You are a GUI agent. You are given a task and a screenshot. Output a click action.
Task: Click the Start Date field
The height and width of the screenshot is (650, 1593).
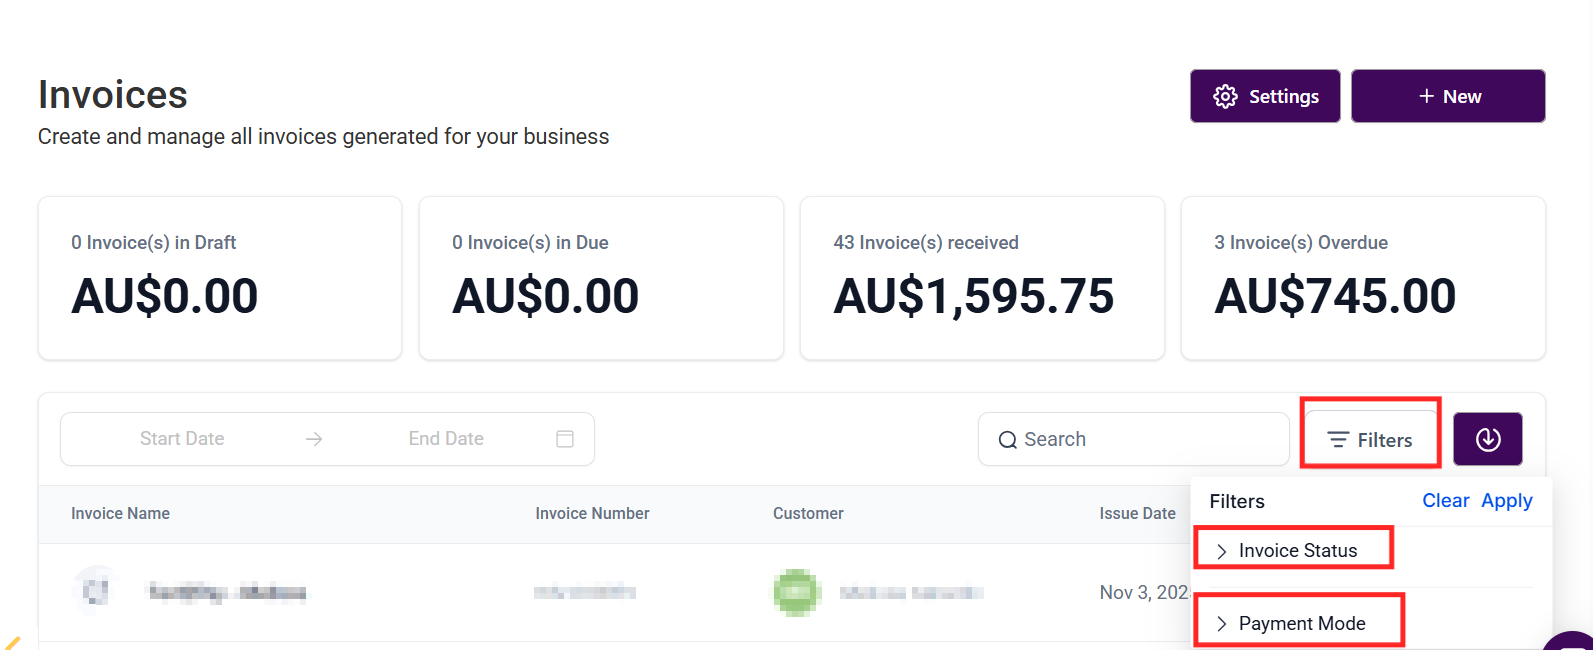[182, 439]
